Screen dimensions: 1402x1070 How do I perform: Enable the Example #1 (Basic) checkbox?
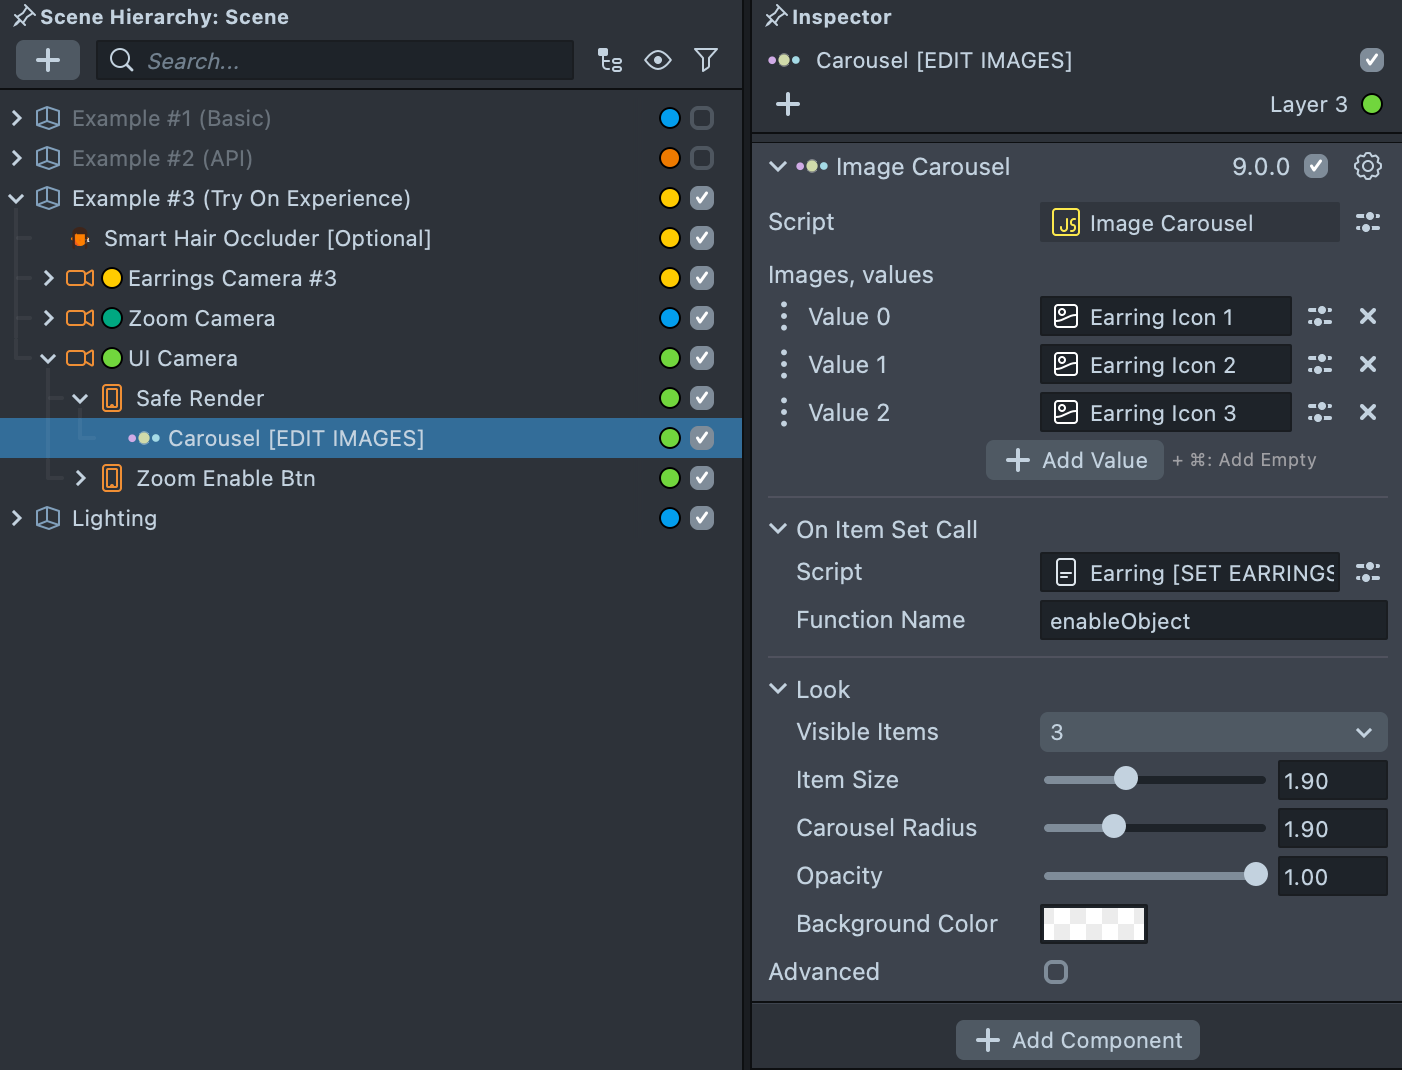[702, 118]
